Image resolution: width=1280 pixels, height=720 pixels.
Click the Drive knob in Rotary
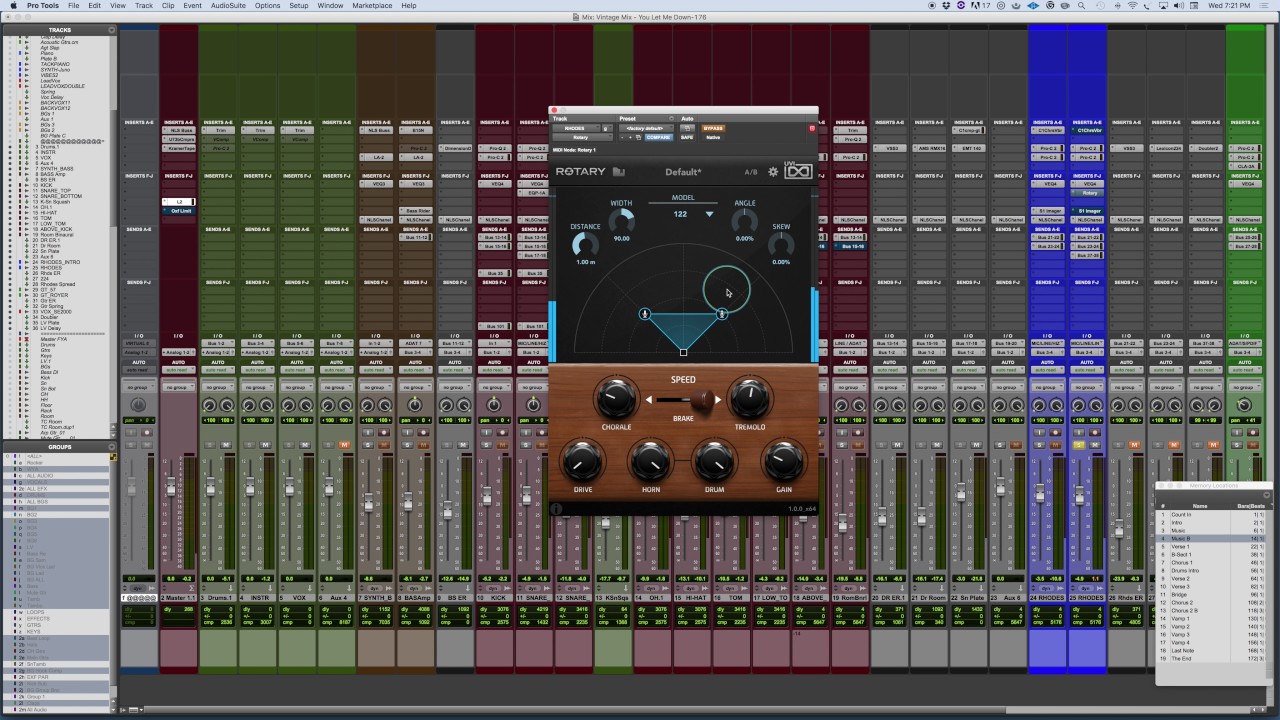point(582,461)
